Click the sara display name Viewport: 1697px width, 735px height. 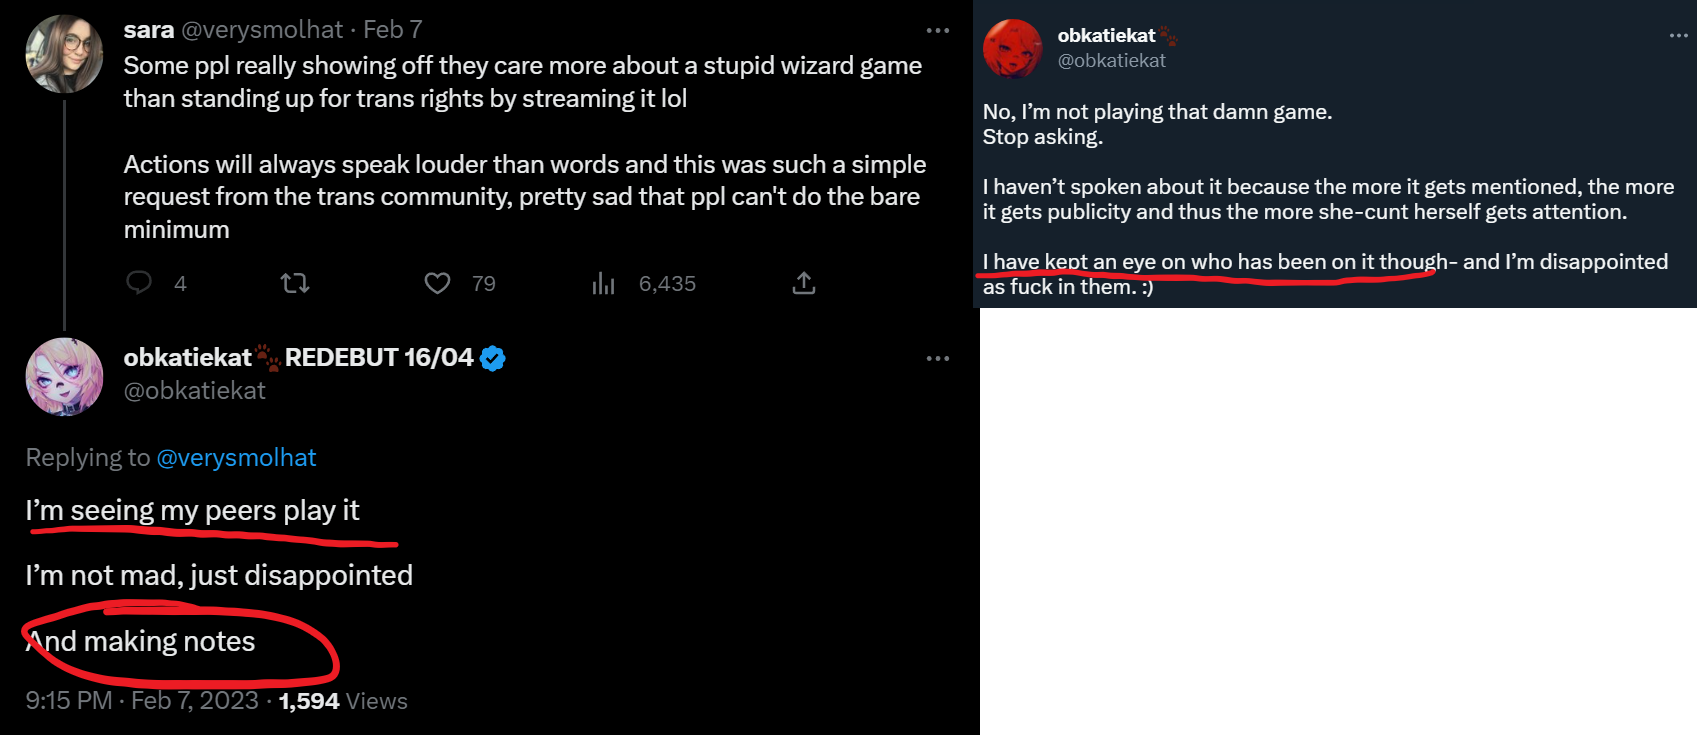pos(149,30)
